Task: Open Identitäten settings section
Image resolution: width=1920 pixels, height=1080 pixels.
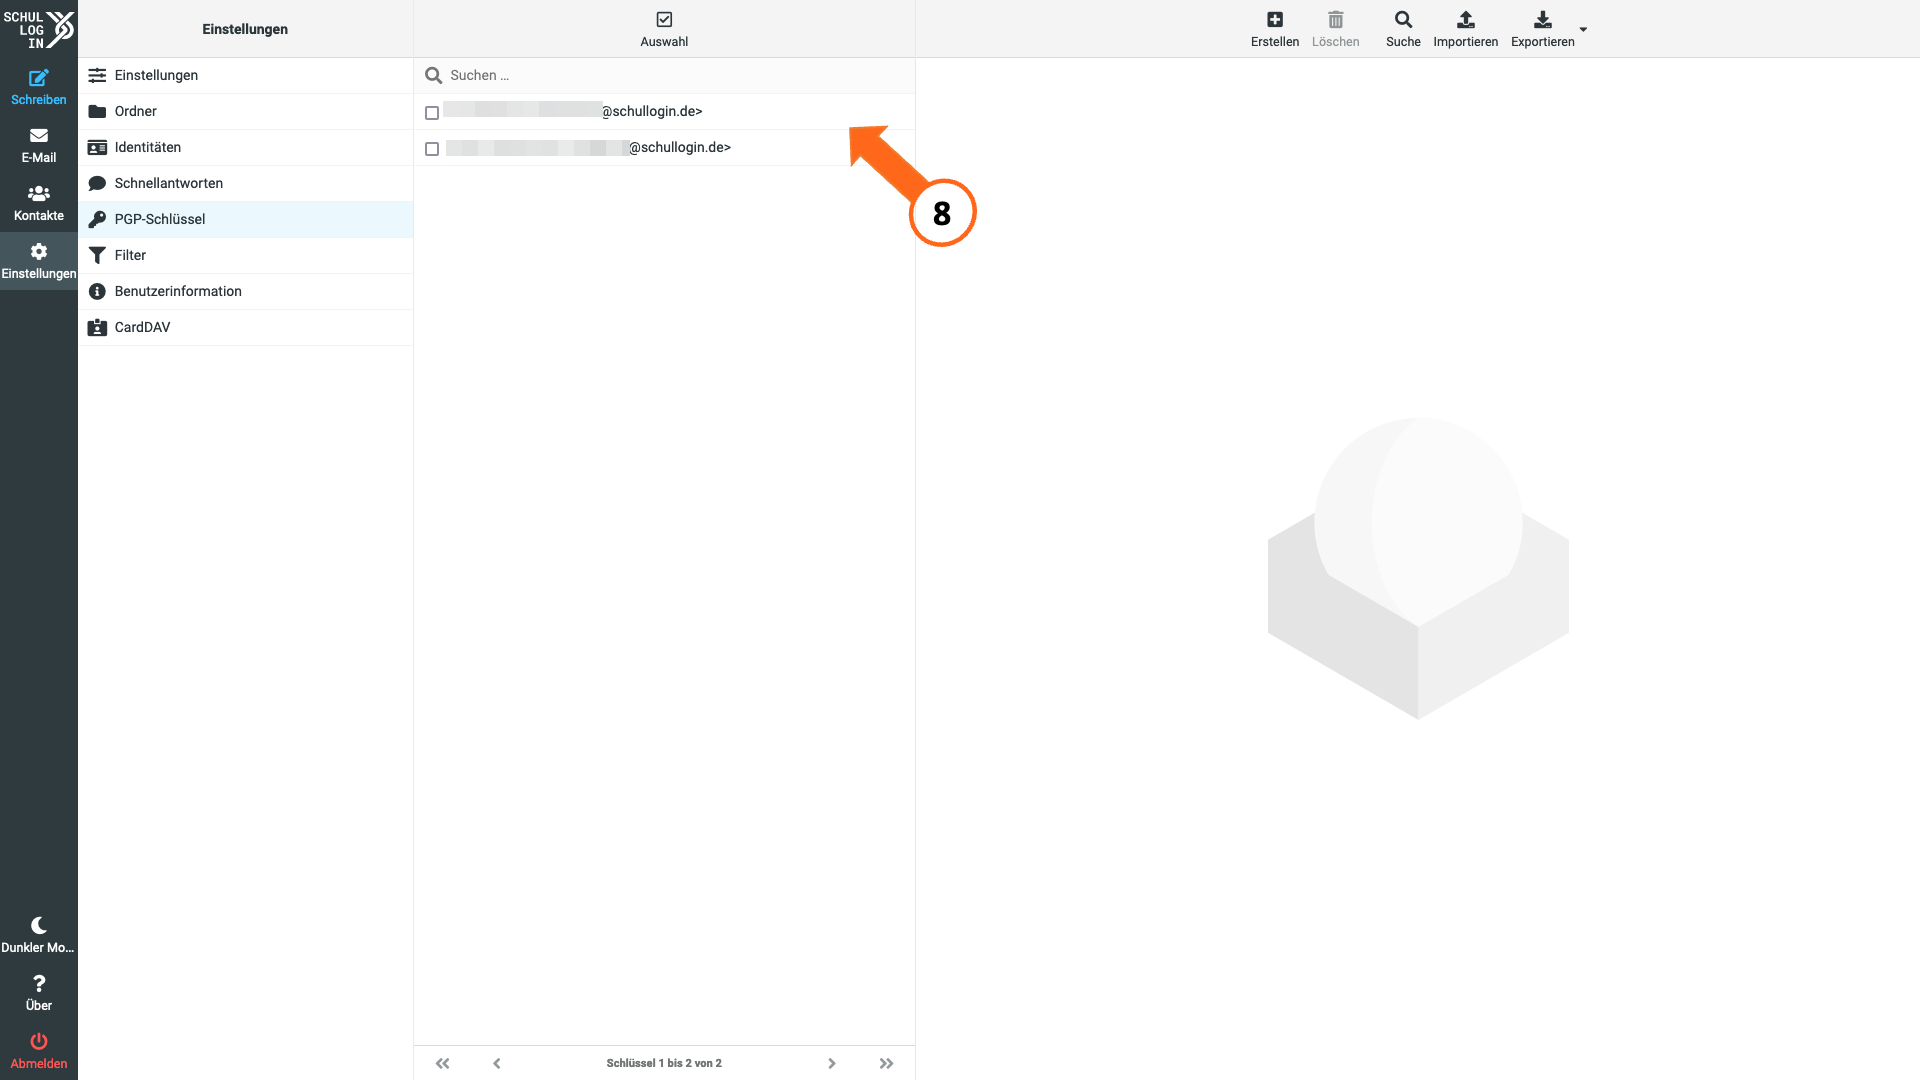Action: [245, 147]
